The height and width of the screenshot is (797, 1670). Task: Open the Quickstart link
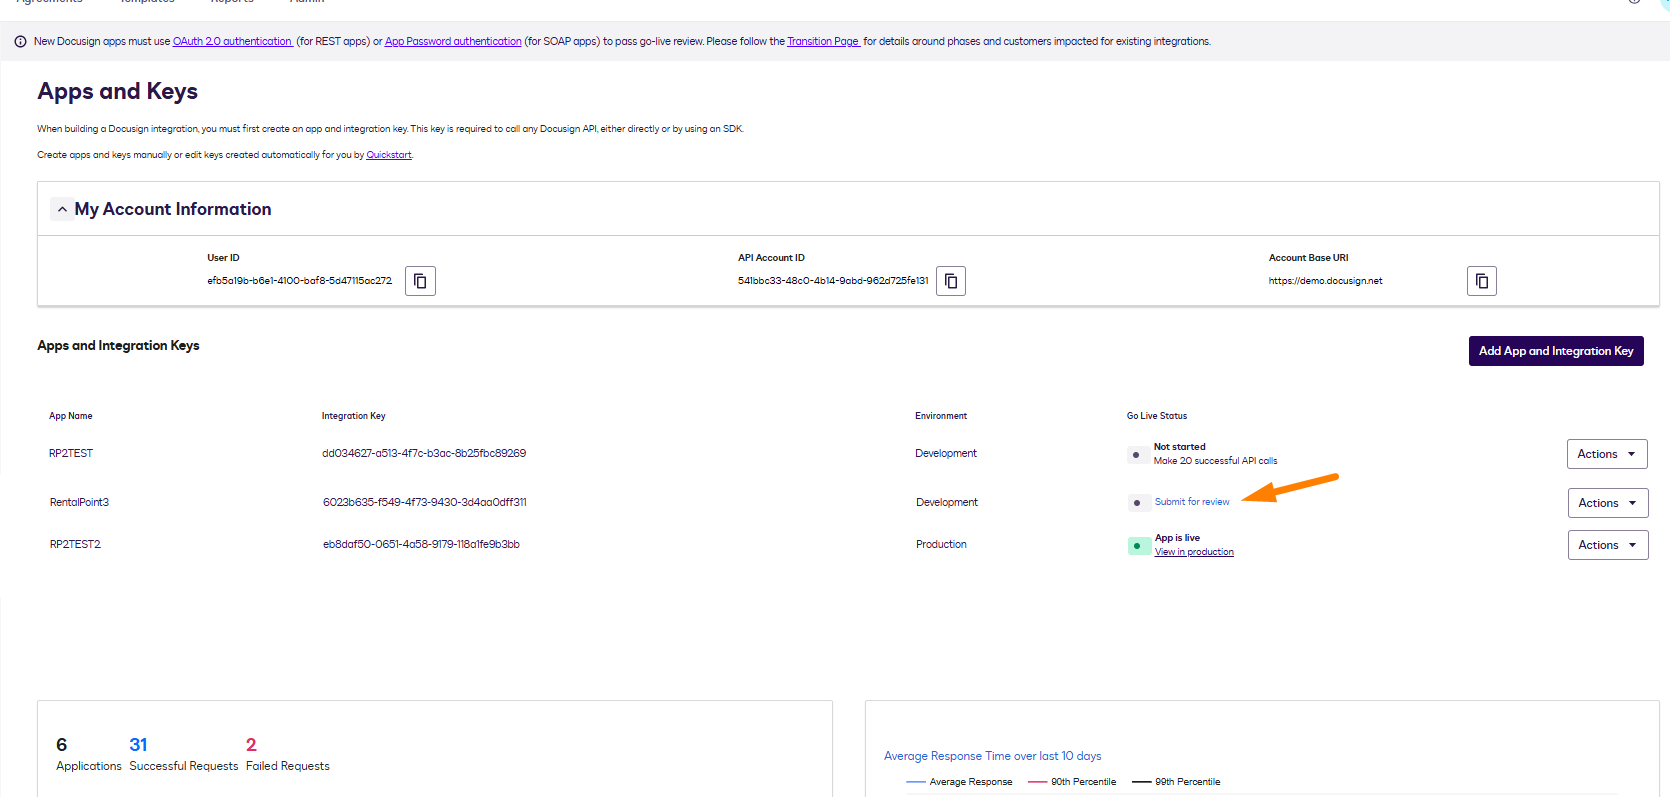pos(389,155)
